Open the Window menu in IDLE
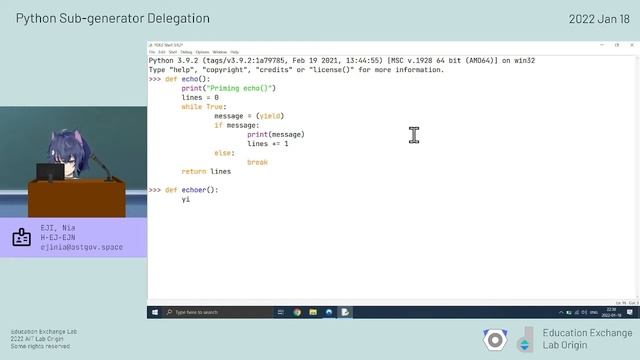640x360 pixels. [x=220, y=52]
